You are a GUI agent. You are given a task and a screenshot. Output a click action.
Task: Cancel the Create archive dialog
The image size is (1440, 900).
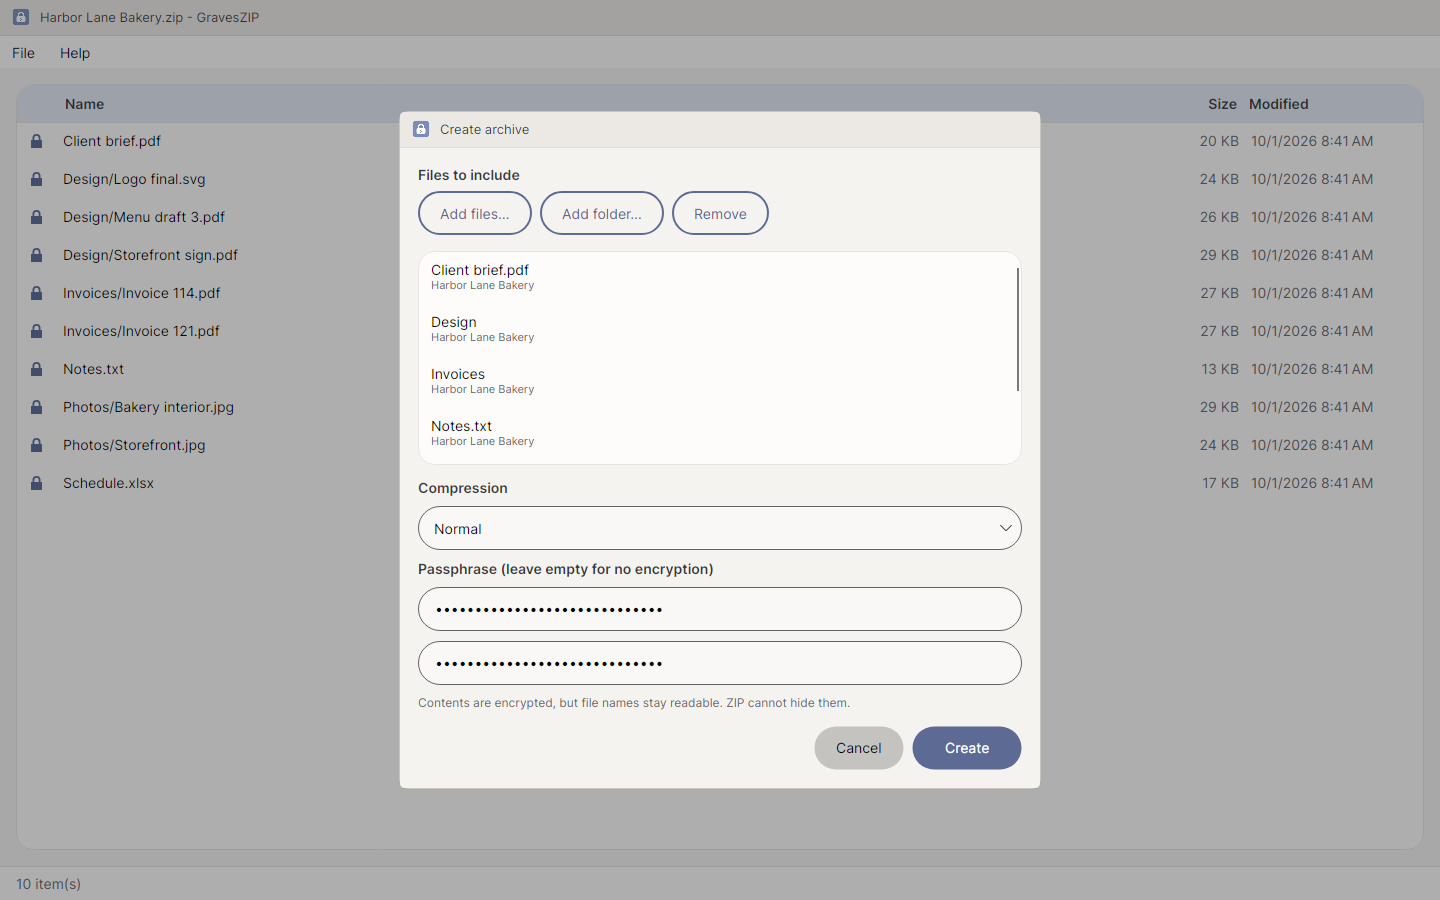859,748
